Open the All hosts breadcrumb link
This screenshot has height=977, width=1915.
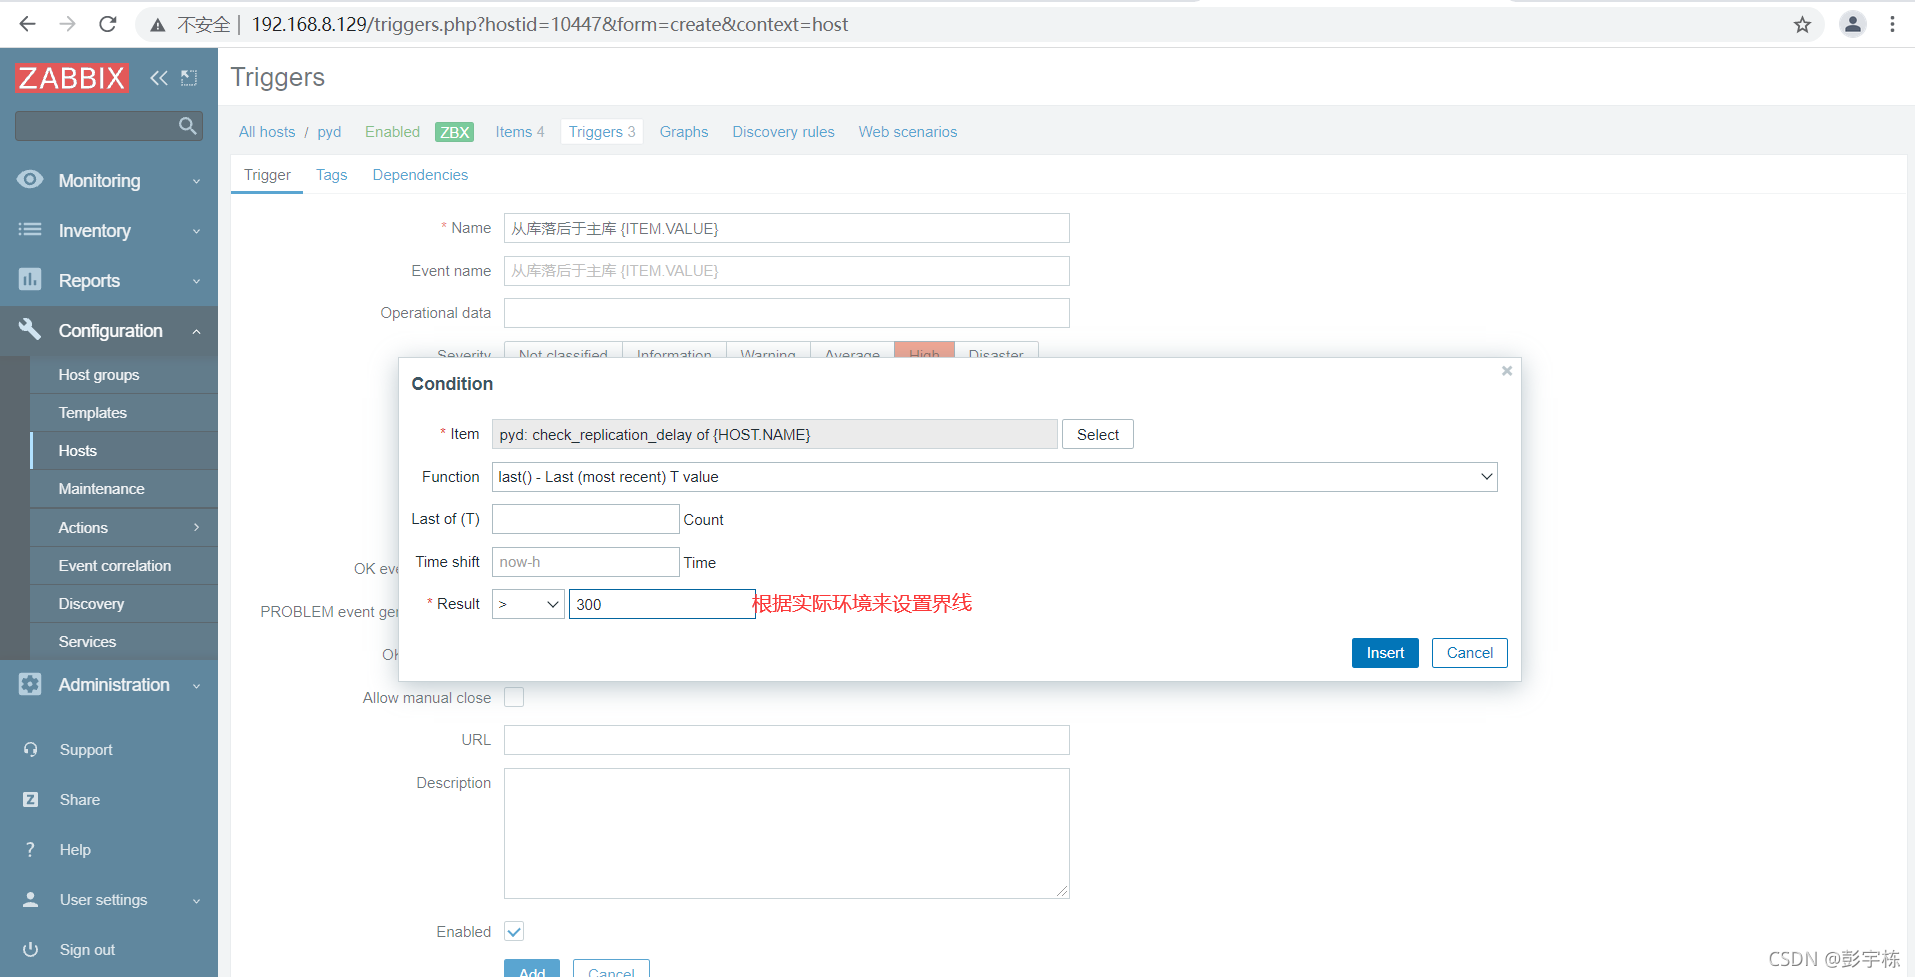pos(267,132)
